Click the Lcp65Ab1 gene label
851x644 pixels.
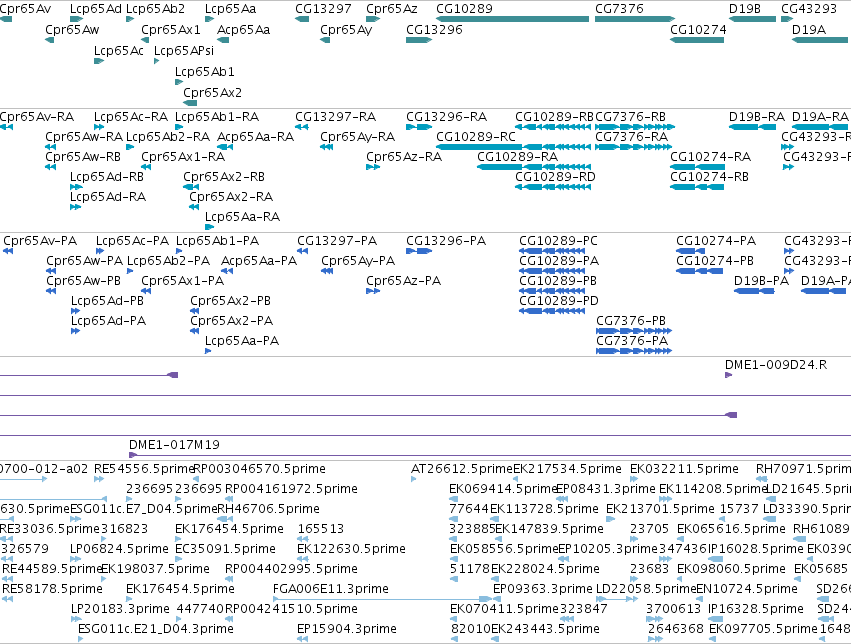(x=205, y=72)
